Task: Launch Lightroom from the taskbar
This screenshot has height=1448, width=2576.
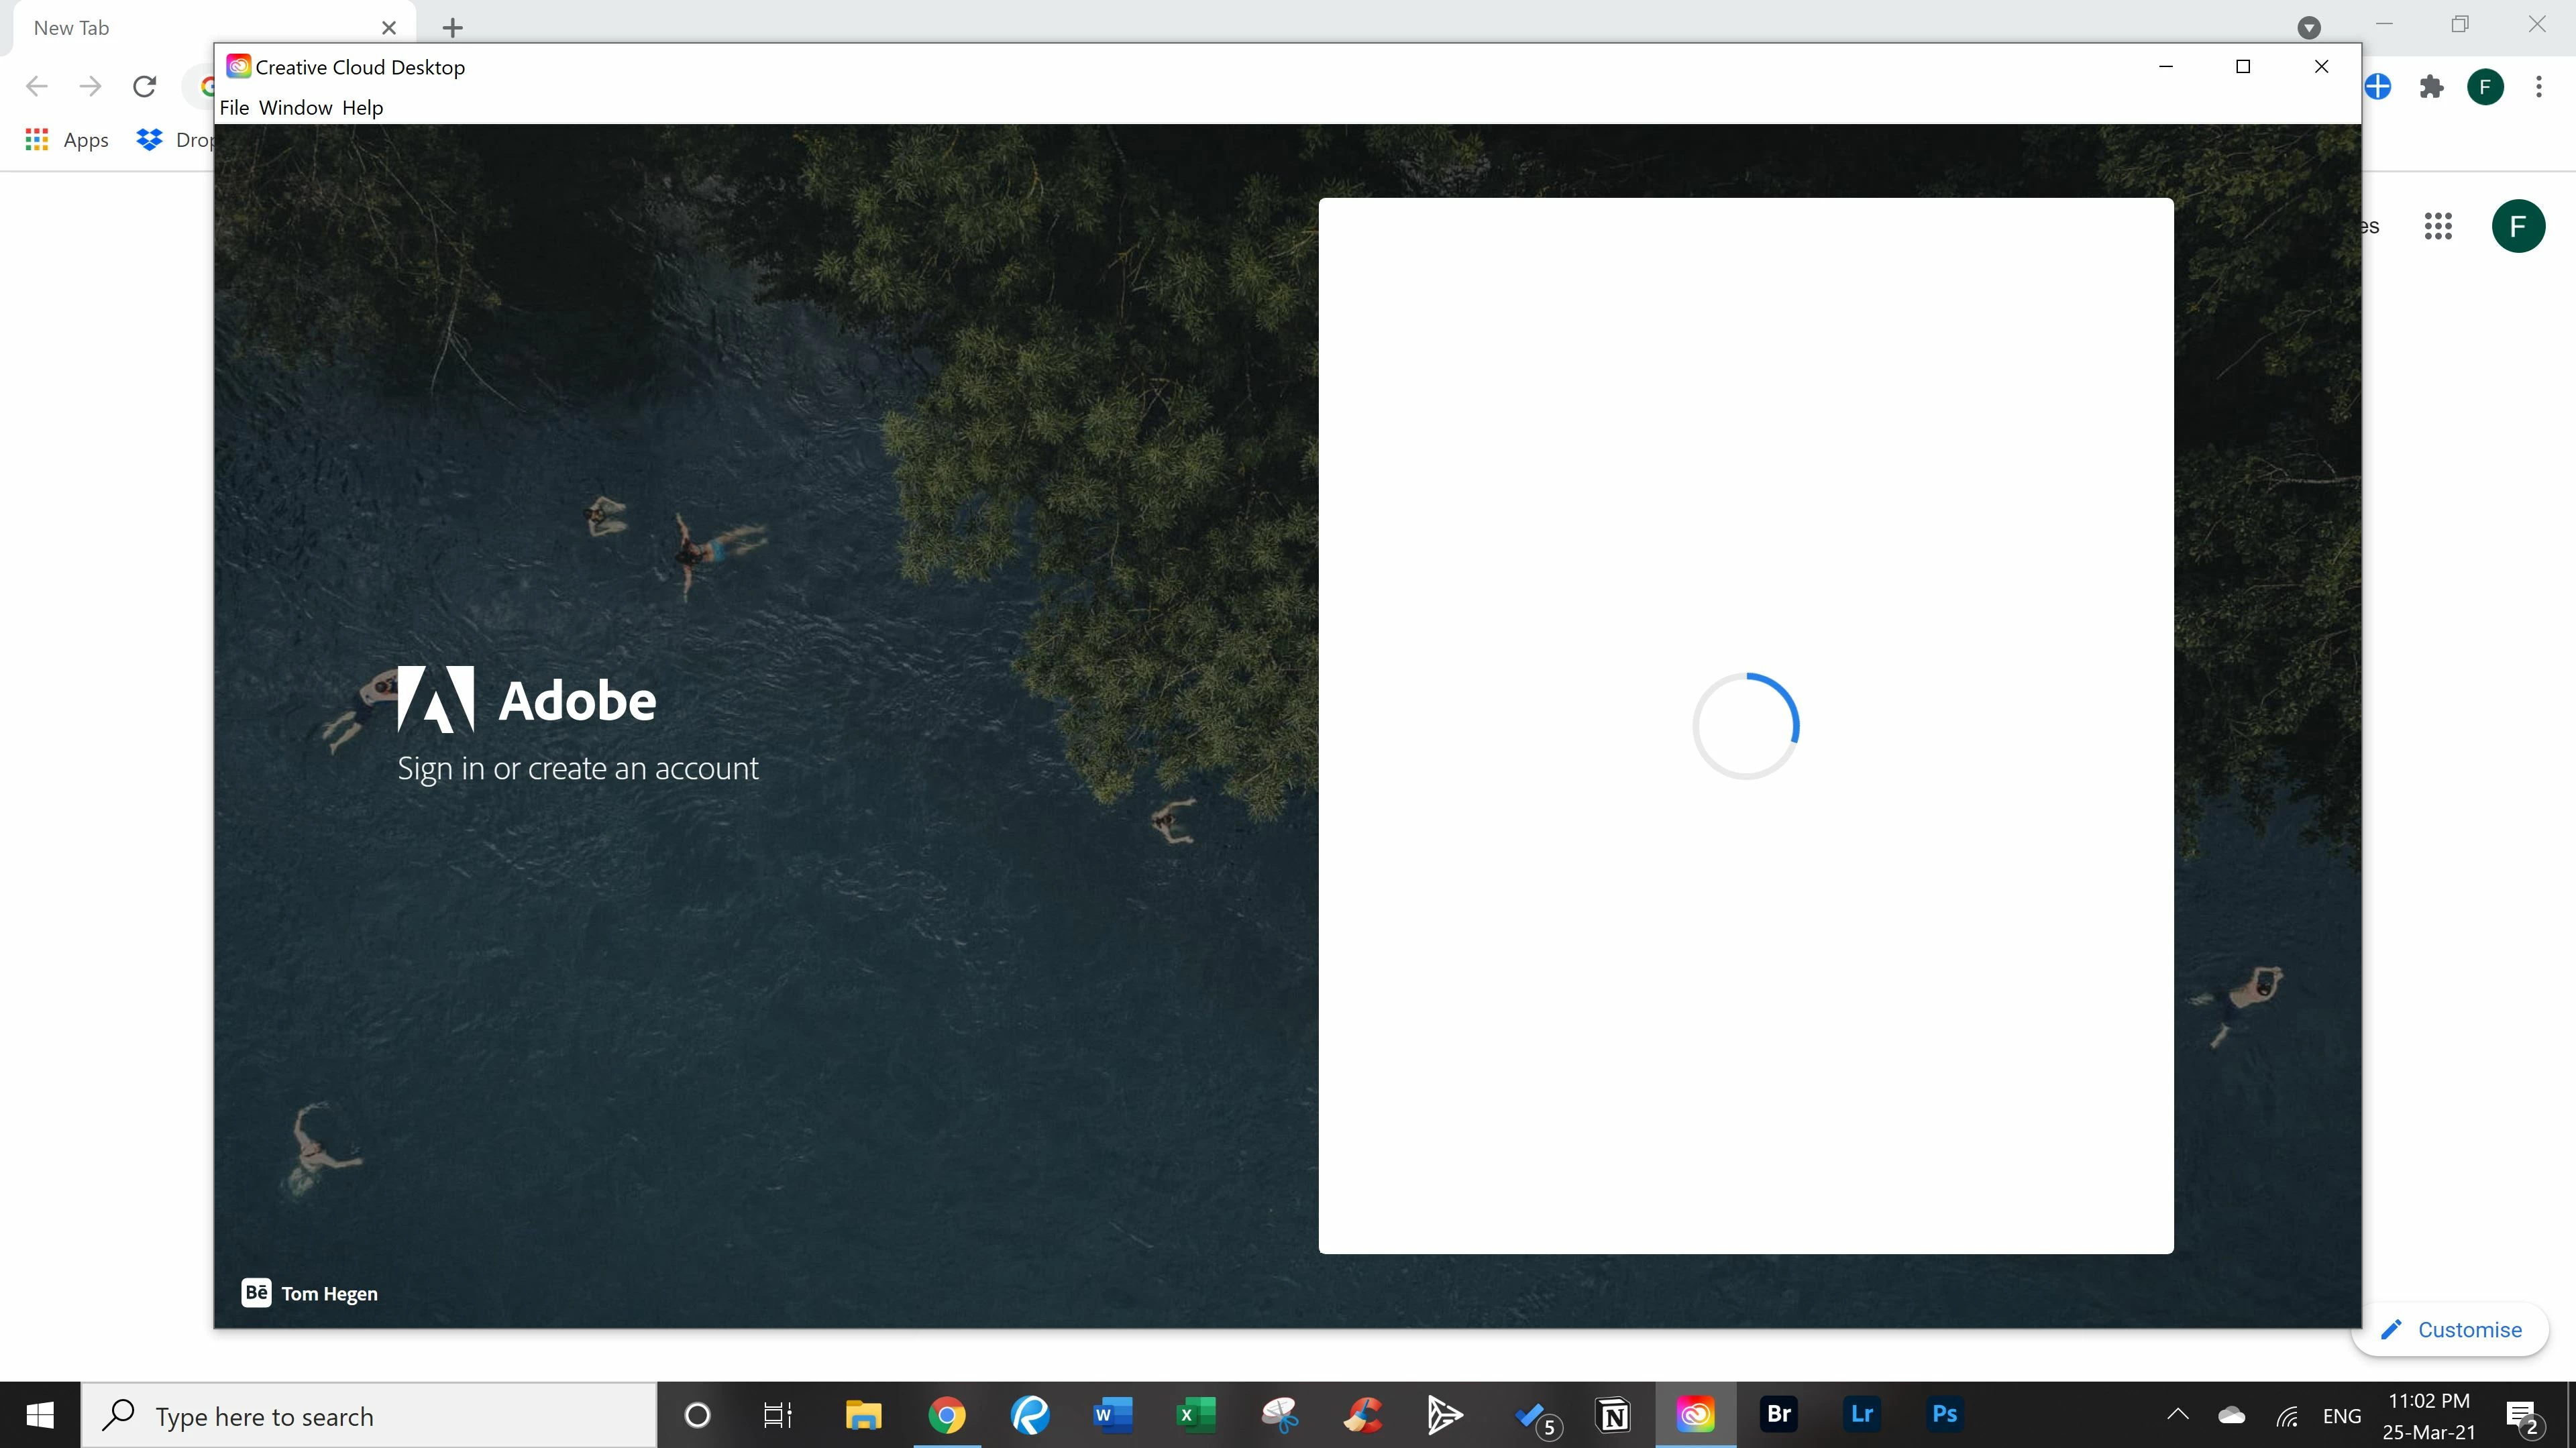Action: coord(1861,1414)
